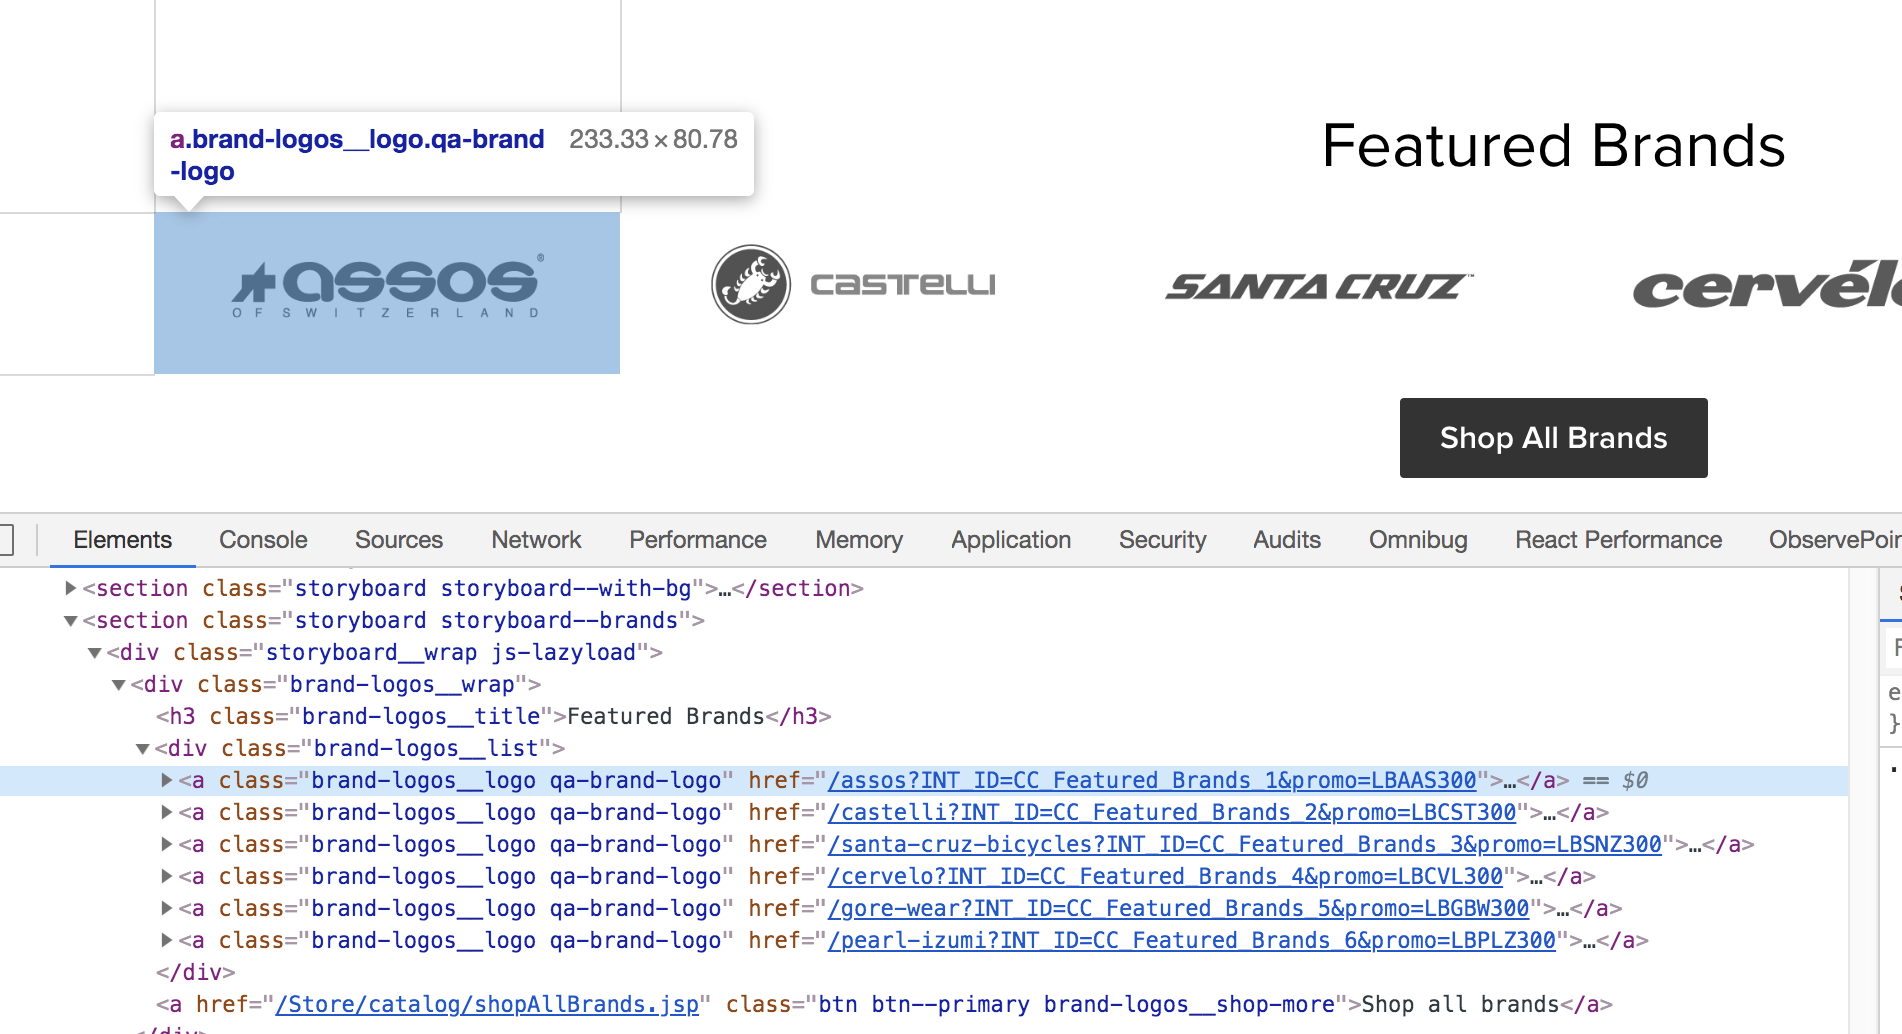This screenshot has height=1034, width=1902.
Task: Open the Network tab
Action: (x=536, y=540)
